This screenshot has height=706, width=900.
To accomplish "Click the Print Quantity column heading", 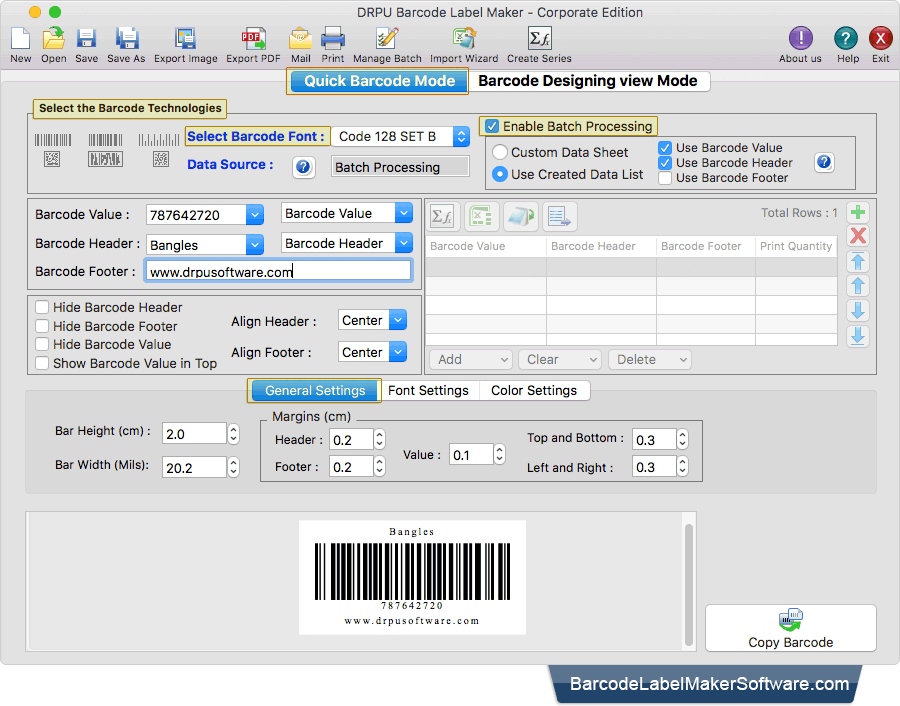I will click(x=796, y=246).
